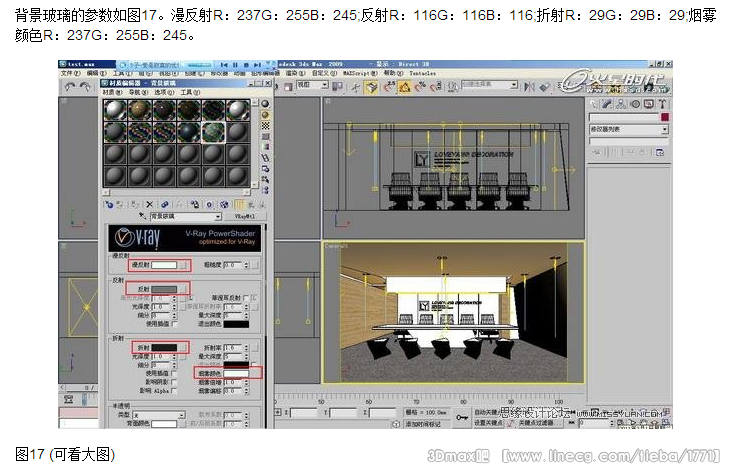Viewport: 749px width, 473px height.
Task: Toggle the checkered Background icon beside sample slots
Action: [x=265, y=126]
